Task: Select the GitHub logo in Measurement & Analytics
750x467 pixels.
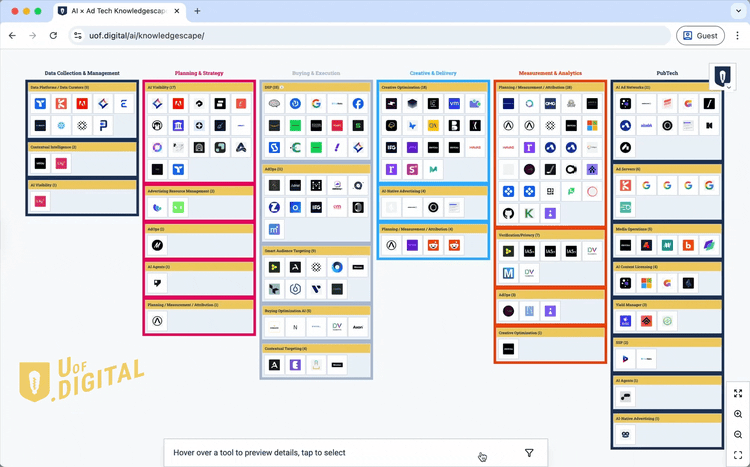Action: tap(508, 213)
